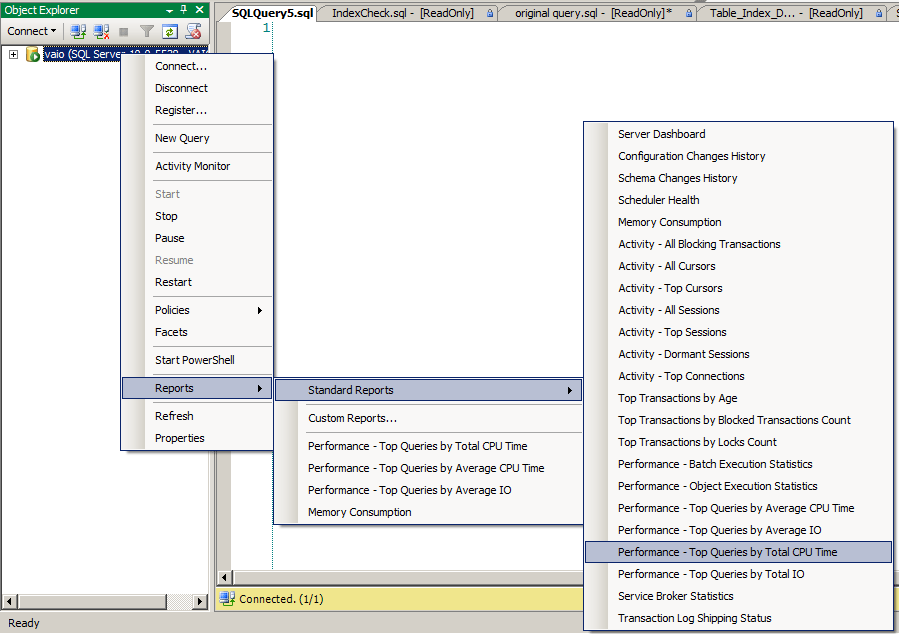Click the Connected status icon

tap(227, 599)
